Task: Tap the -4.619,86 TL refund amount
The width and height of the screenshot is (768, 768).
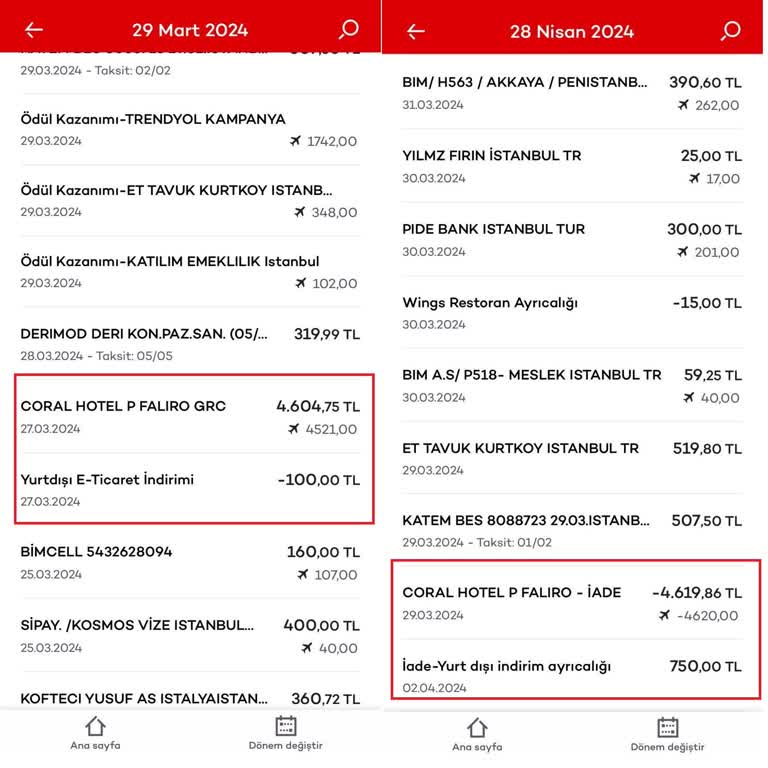Action: 697,593
